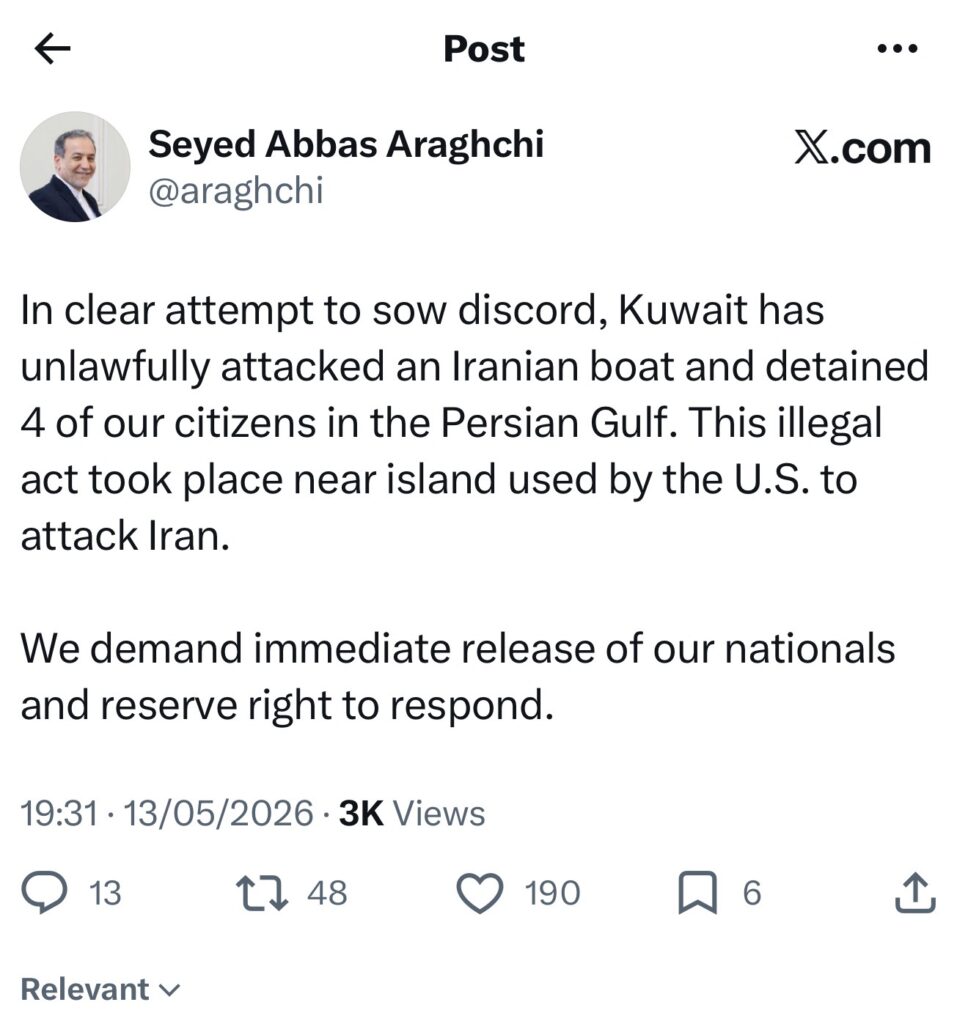The image size is (968, 1024).
Task: Open the 19:31 13/05/2026 timestamp
Action: pyautogui.click(x=167, y=813)
